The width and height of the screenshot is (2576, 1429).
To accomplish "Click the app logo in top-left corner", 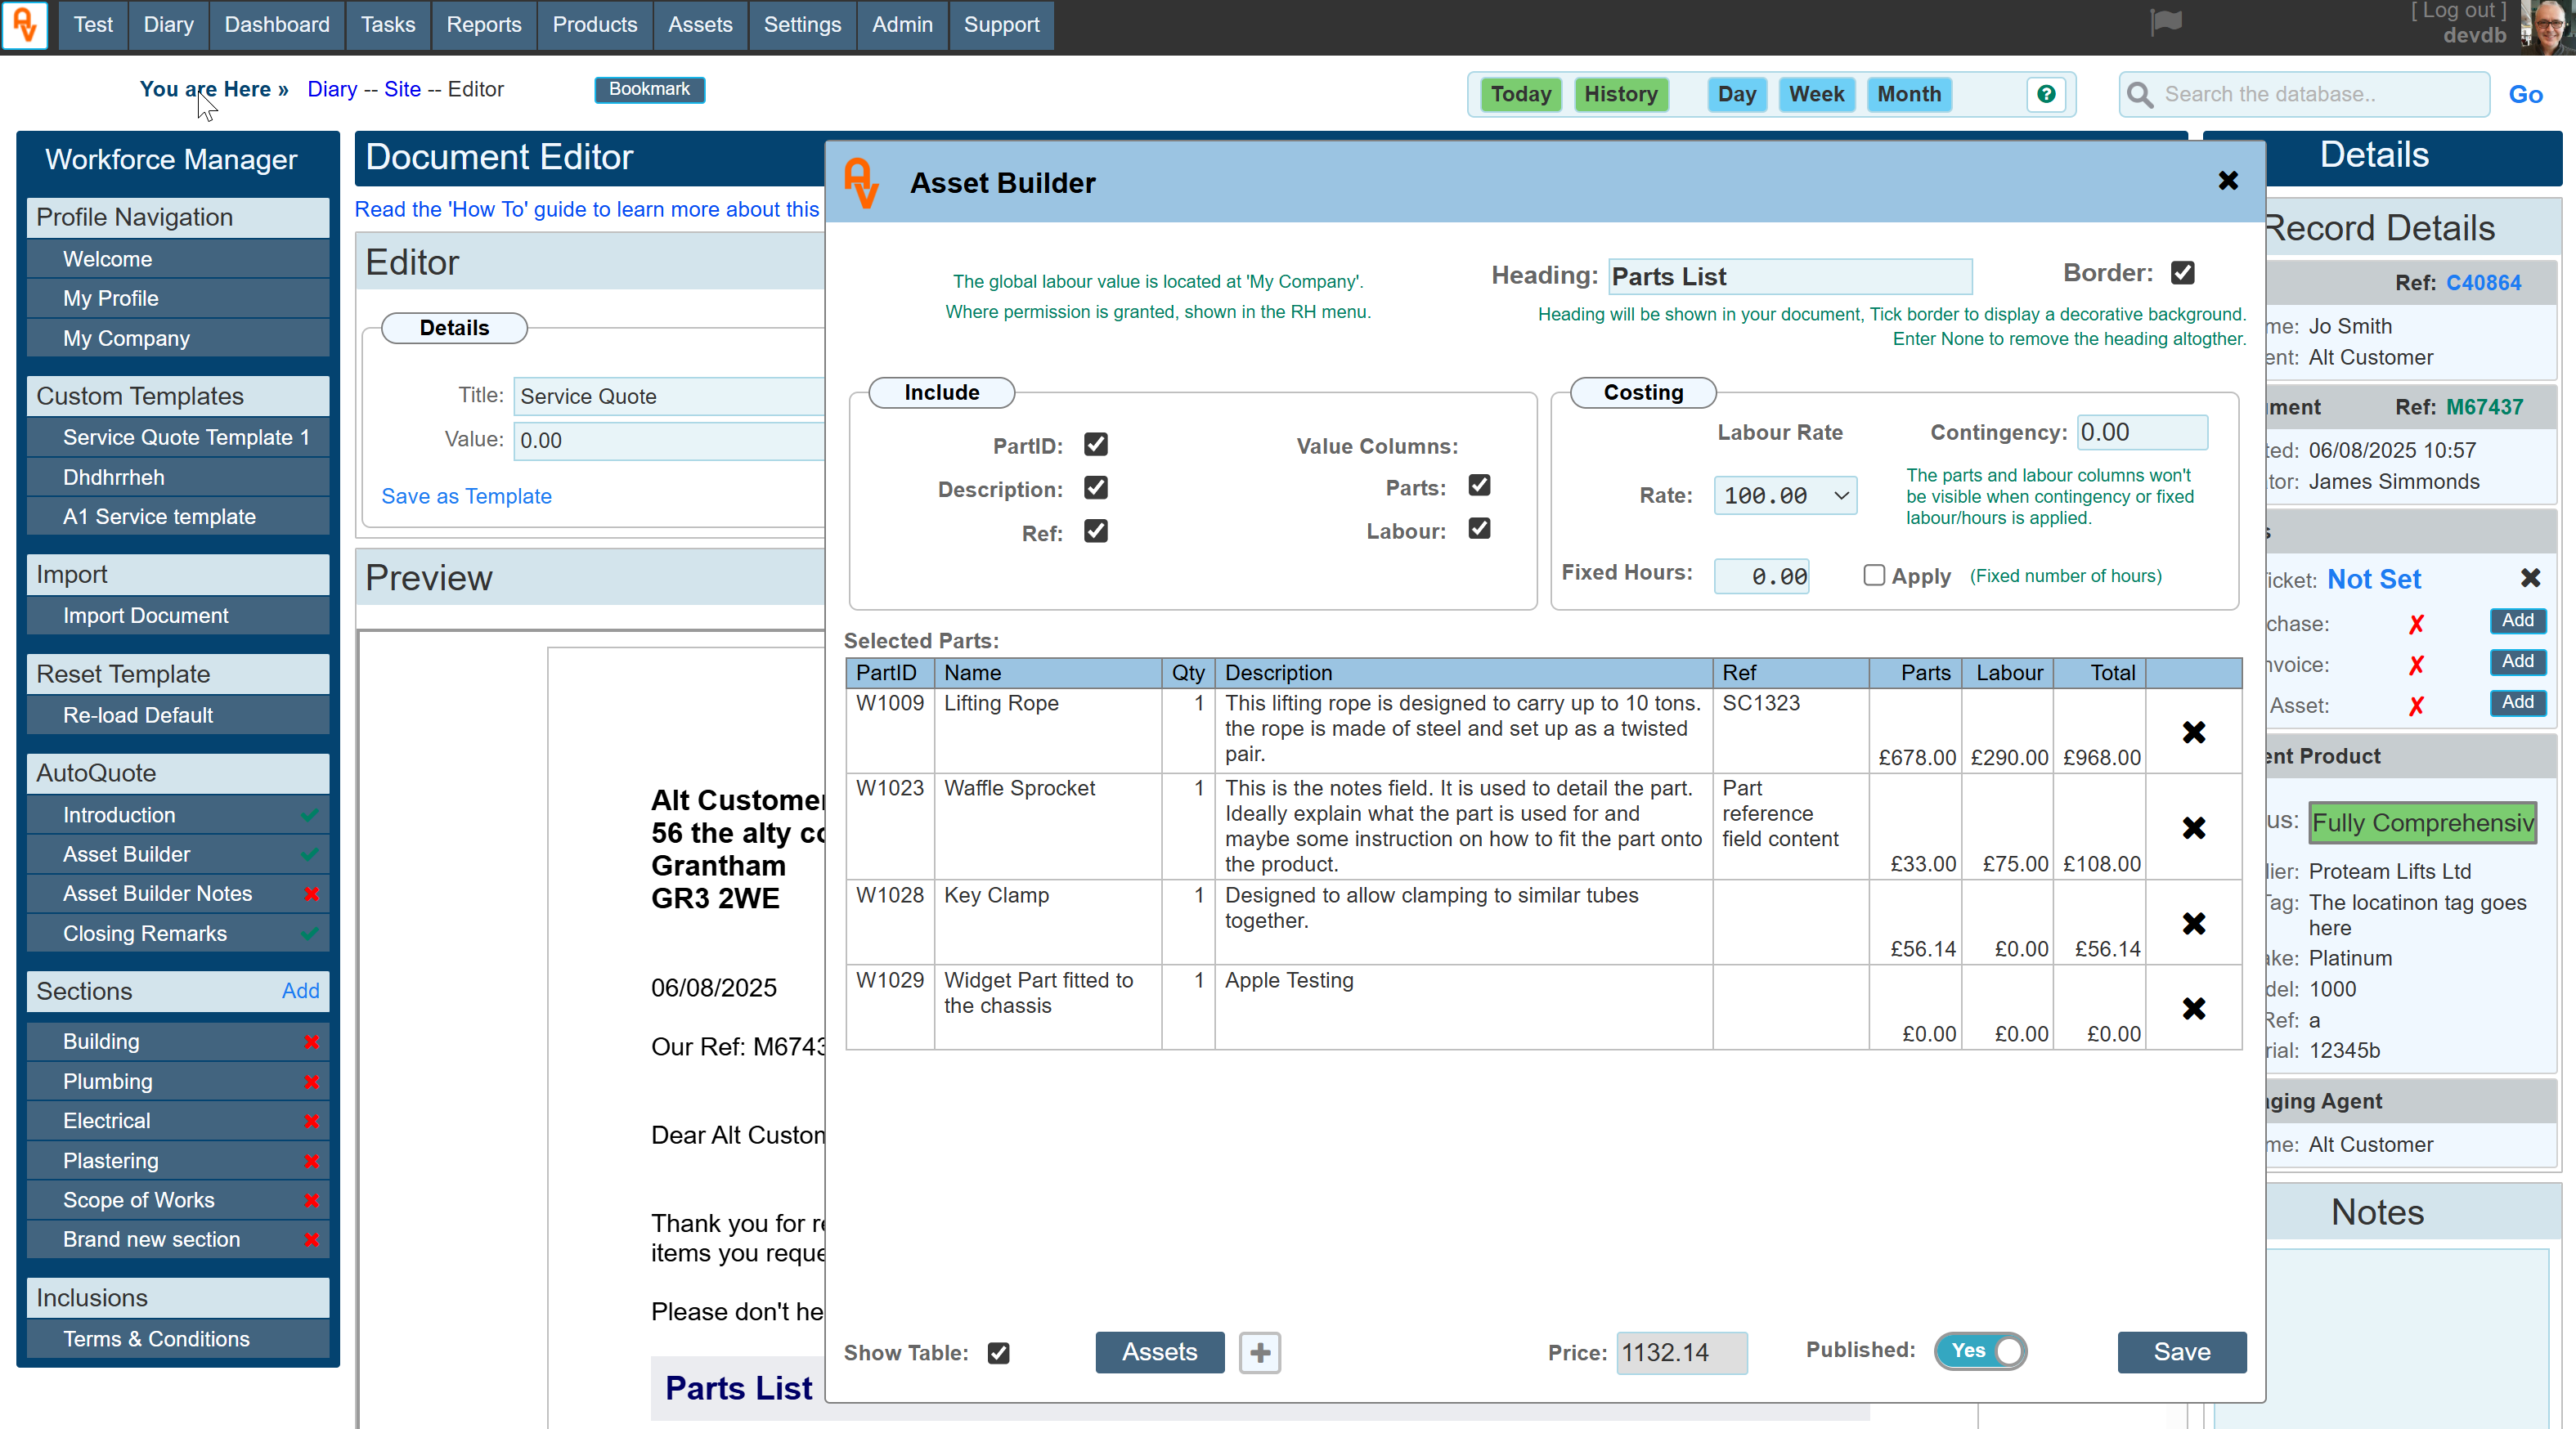I will (25, 25).
